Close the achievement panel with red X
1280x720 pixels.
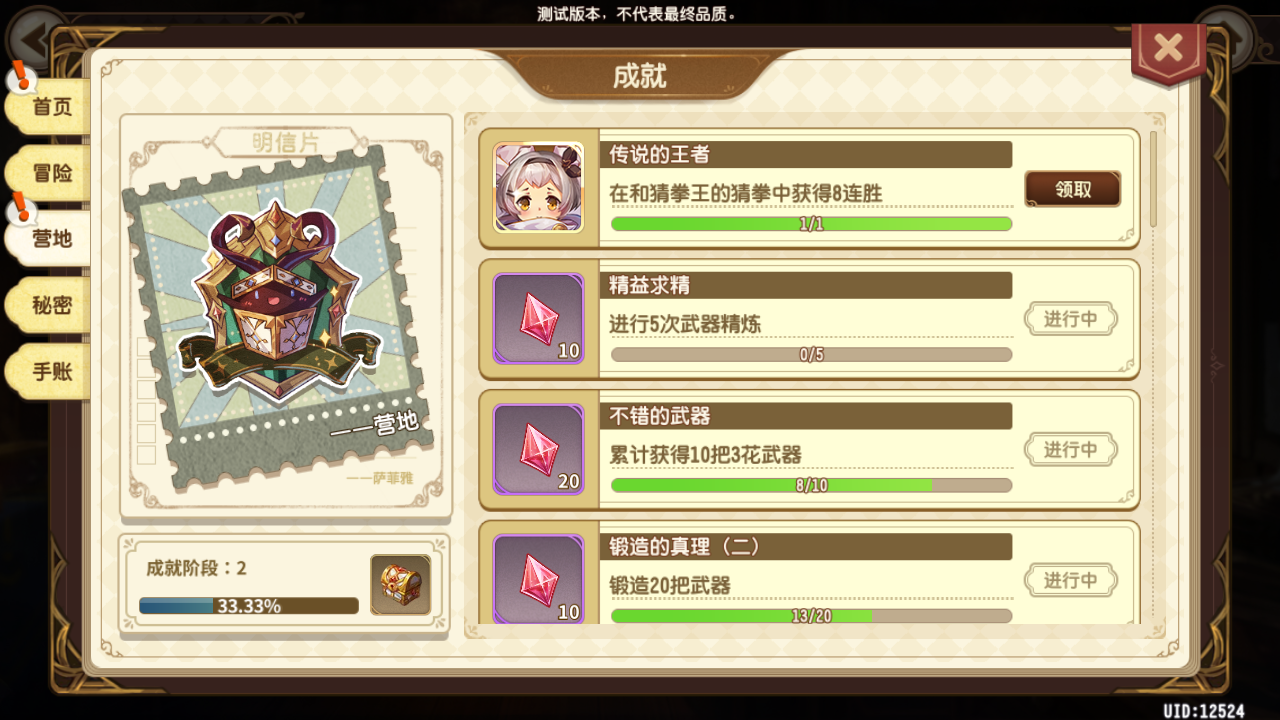pos(1168,49)
